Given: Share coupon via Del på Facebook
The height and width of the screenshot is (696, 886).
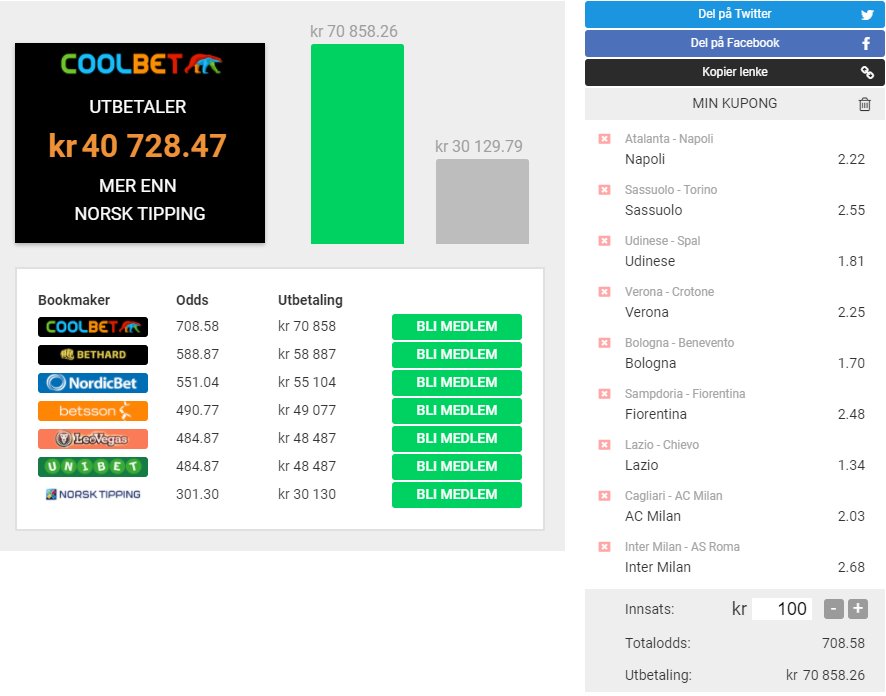Looking at the screenshot, I should [735, 43].
